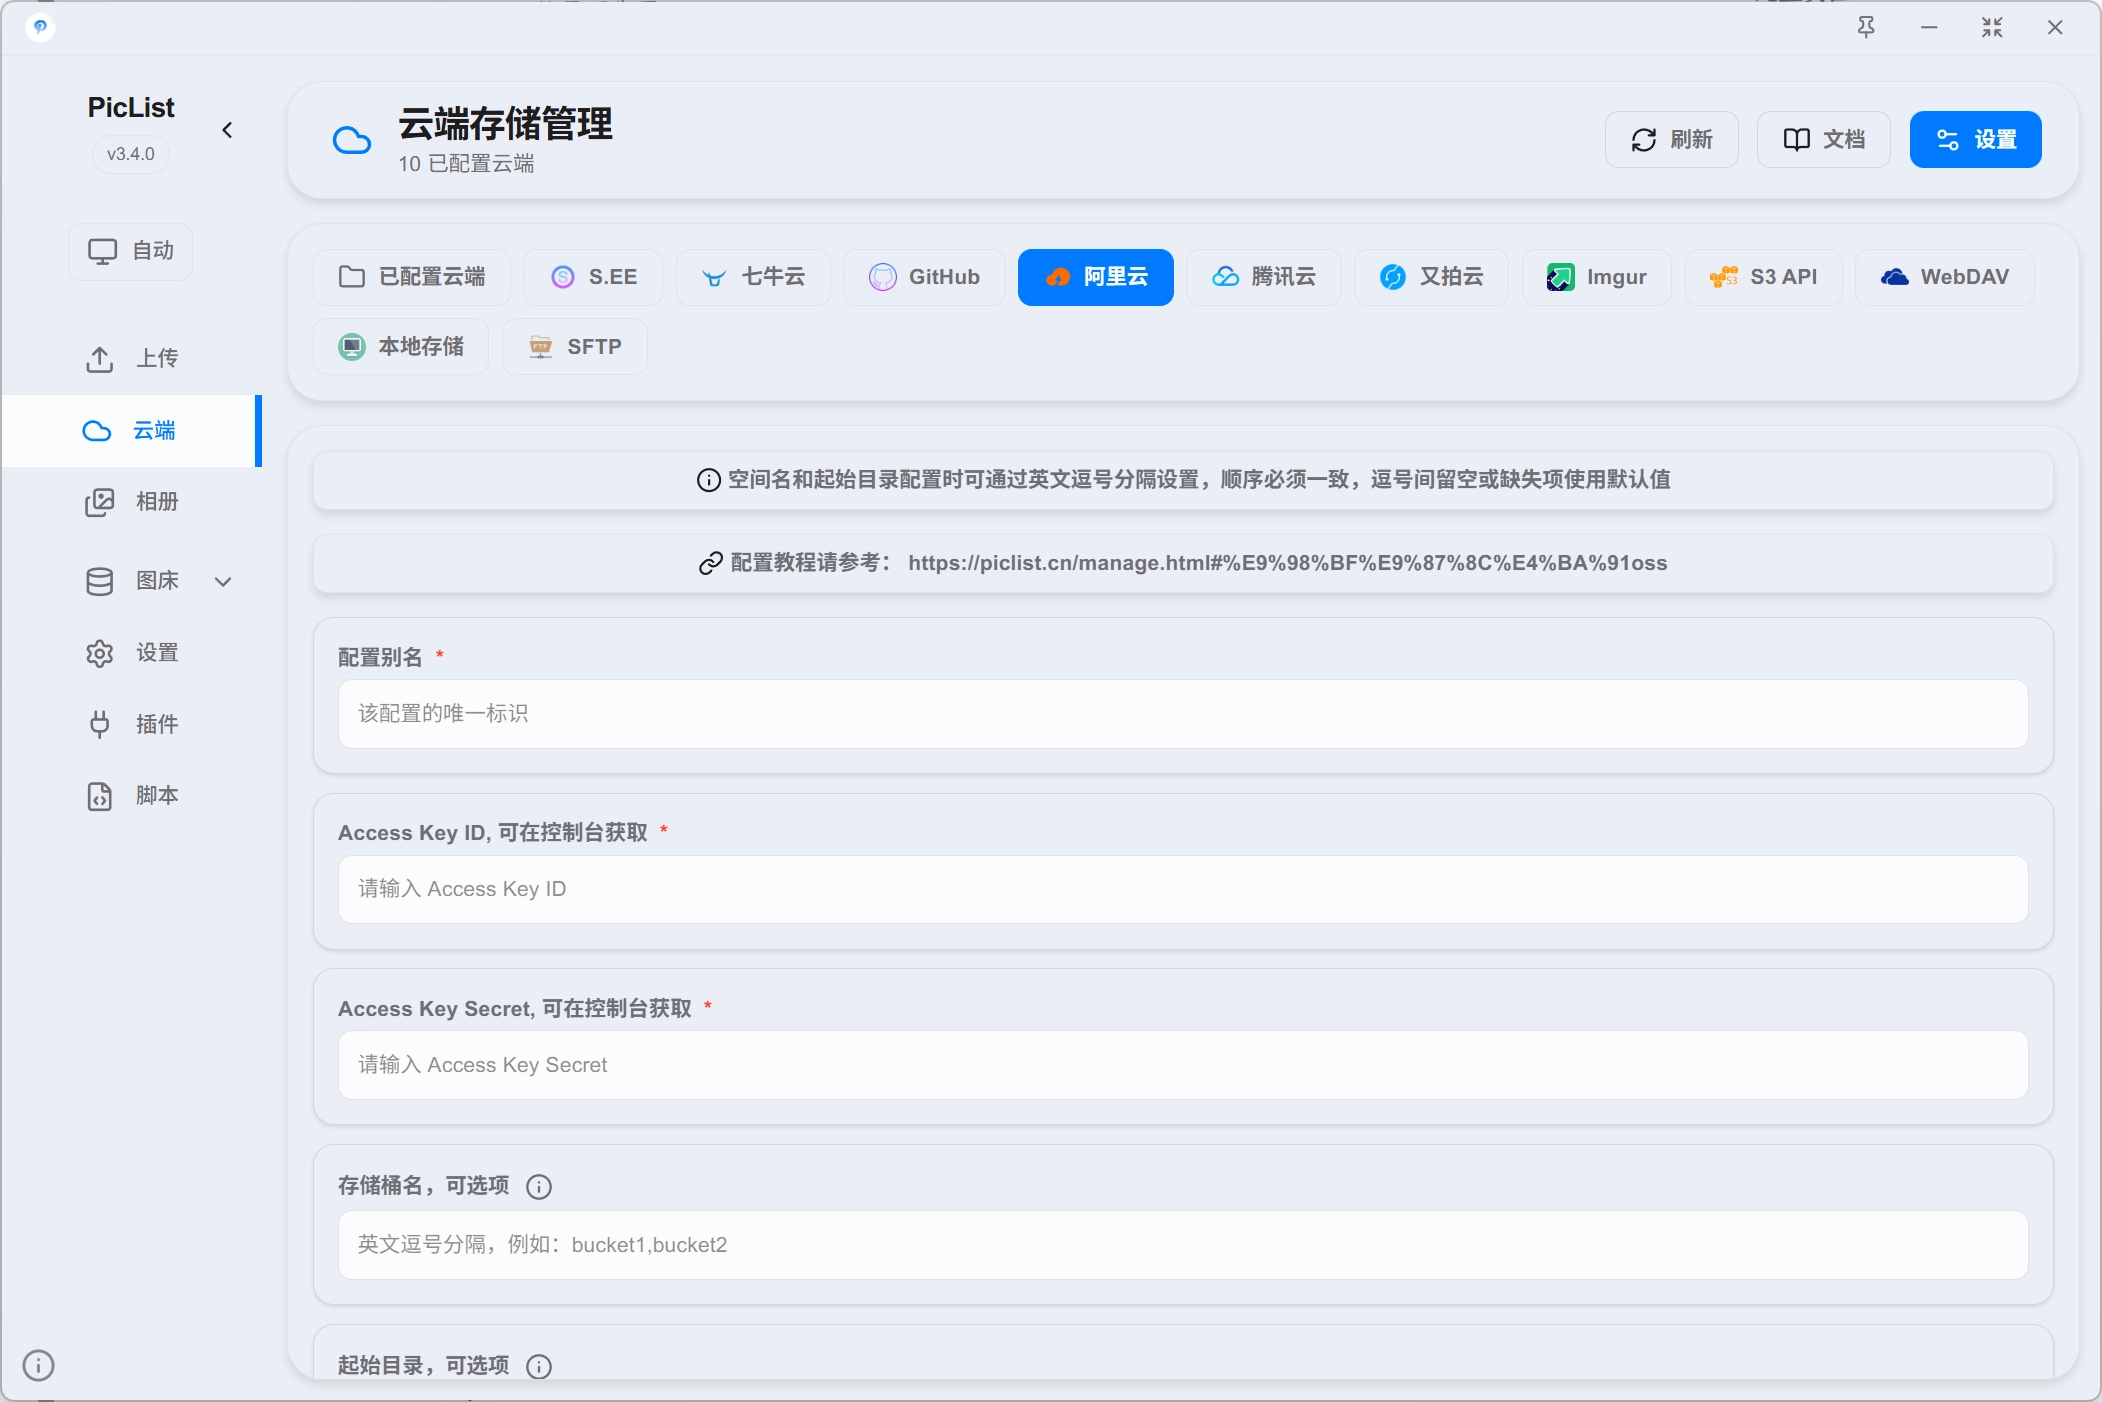Open the piclist.cn configuration tutorial link
Viewport: 2102px width, 1402px height.
(x=1287, y=563)
